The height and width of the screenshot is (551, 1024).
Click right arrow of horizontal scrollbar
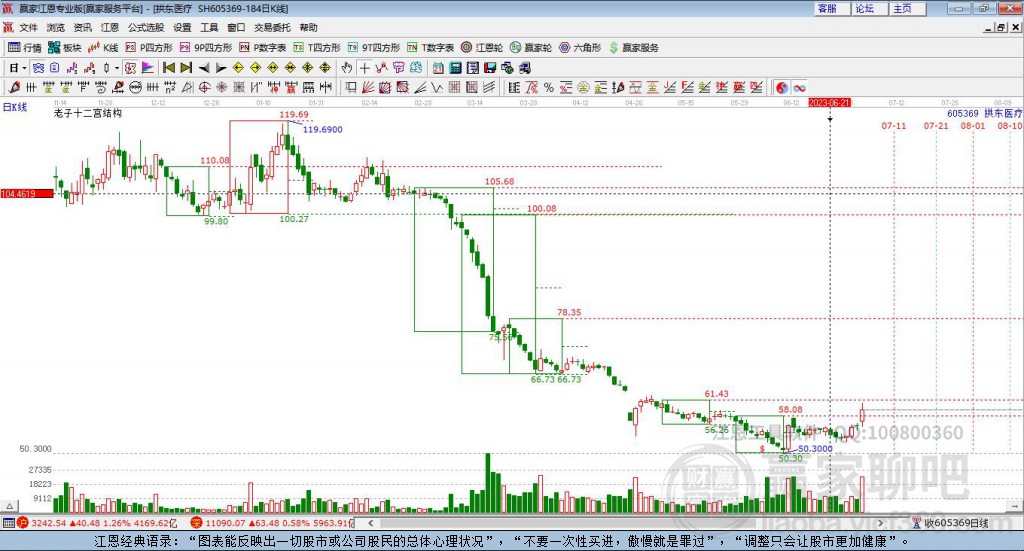click(880, 523)
